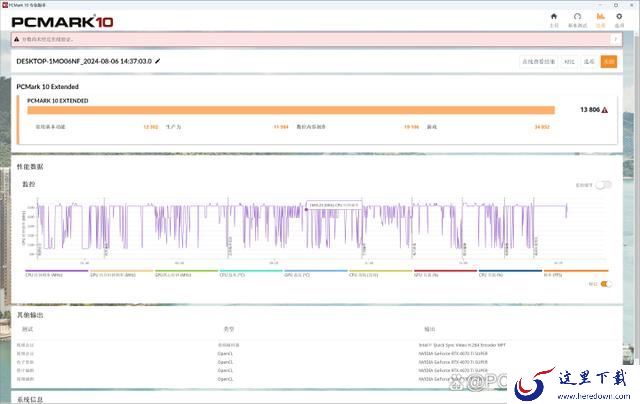Select the teal CPU temperature legend

[251, 273]
